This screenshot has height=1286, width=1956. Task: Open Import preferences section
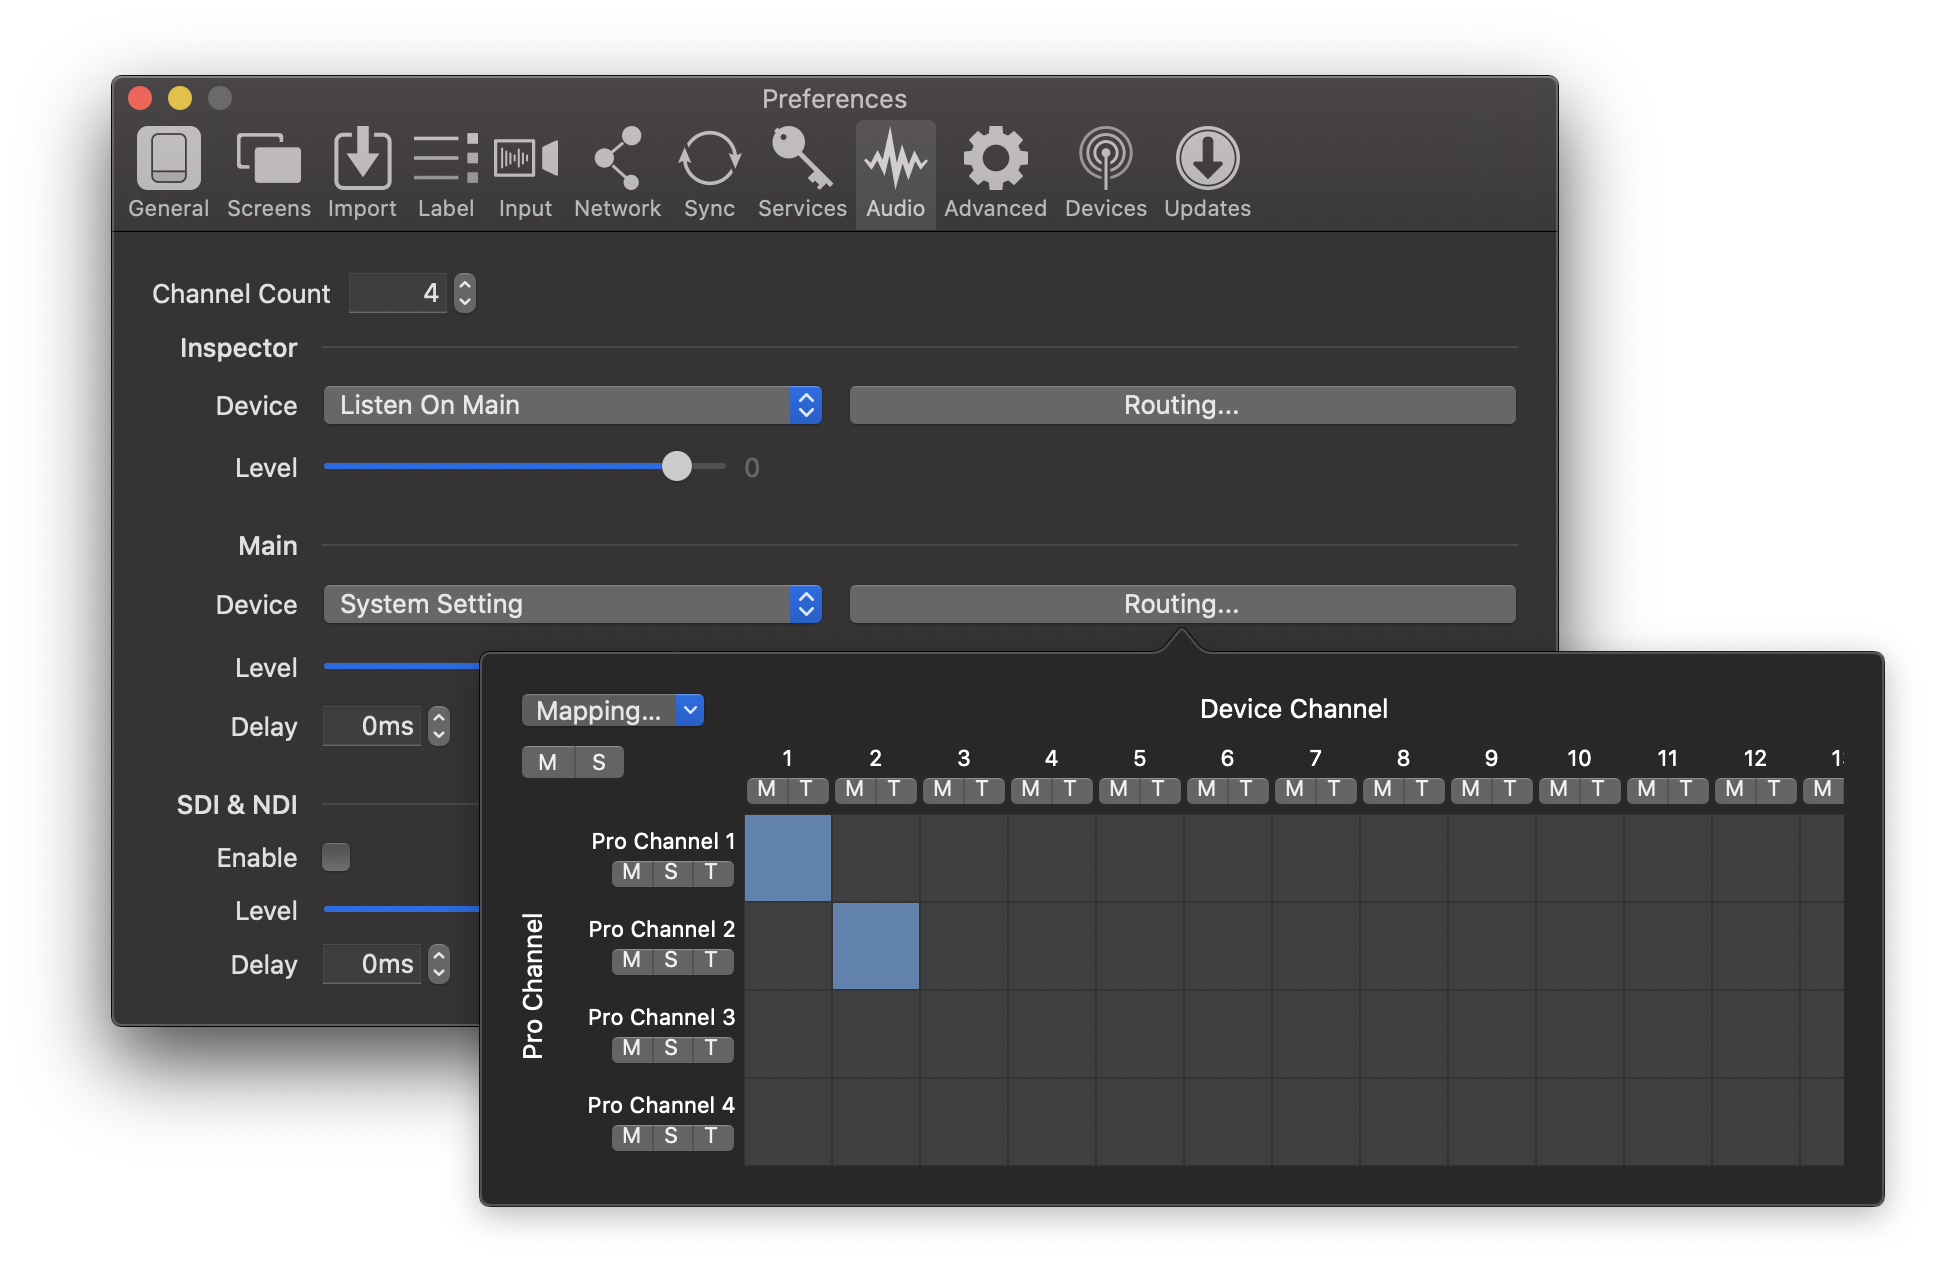362,172
